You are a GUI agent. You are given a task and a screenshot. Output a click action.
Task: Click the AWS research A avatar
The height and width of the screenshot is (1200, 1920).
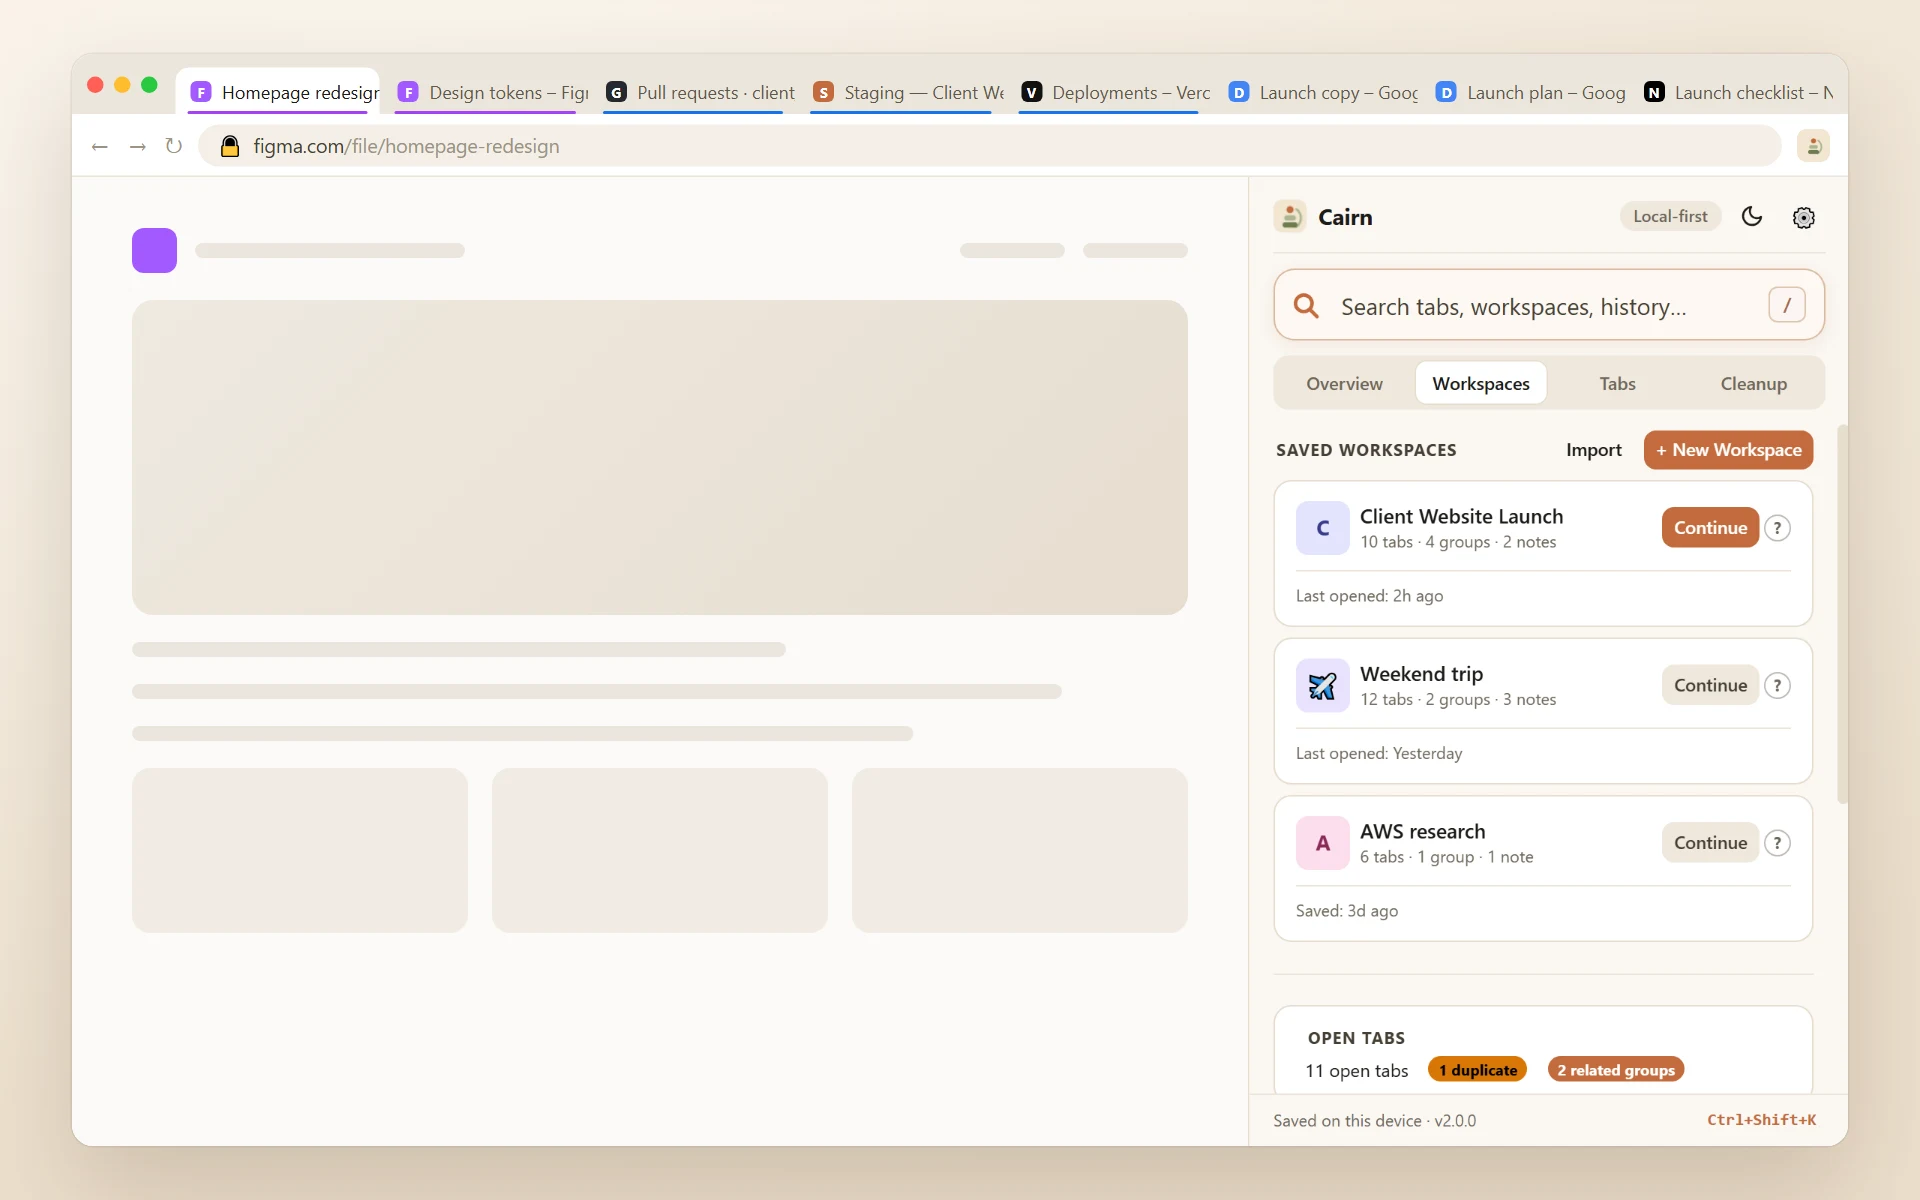tap(1322, 843)
